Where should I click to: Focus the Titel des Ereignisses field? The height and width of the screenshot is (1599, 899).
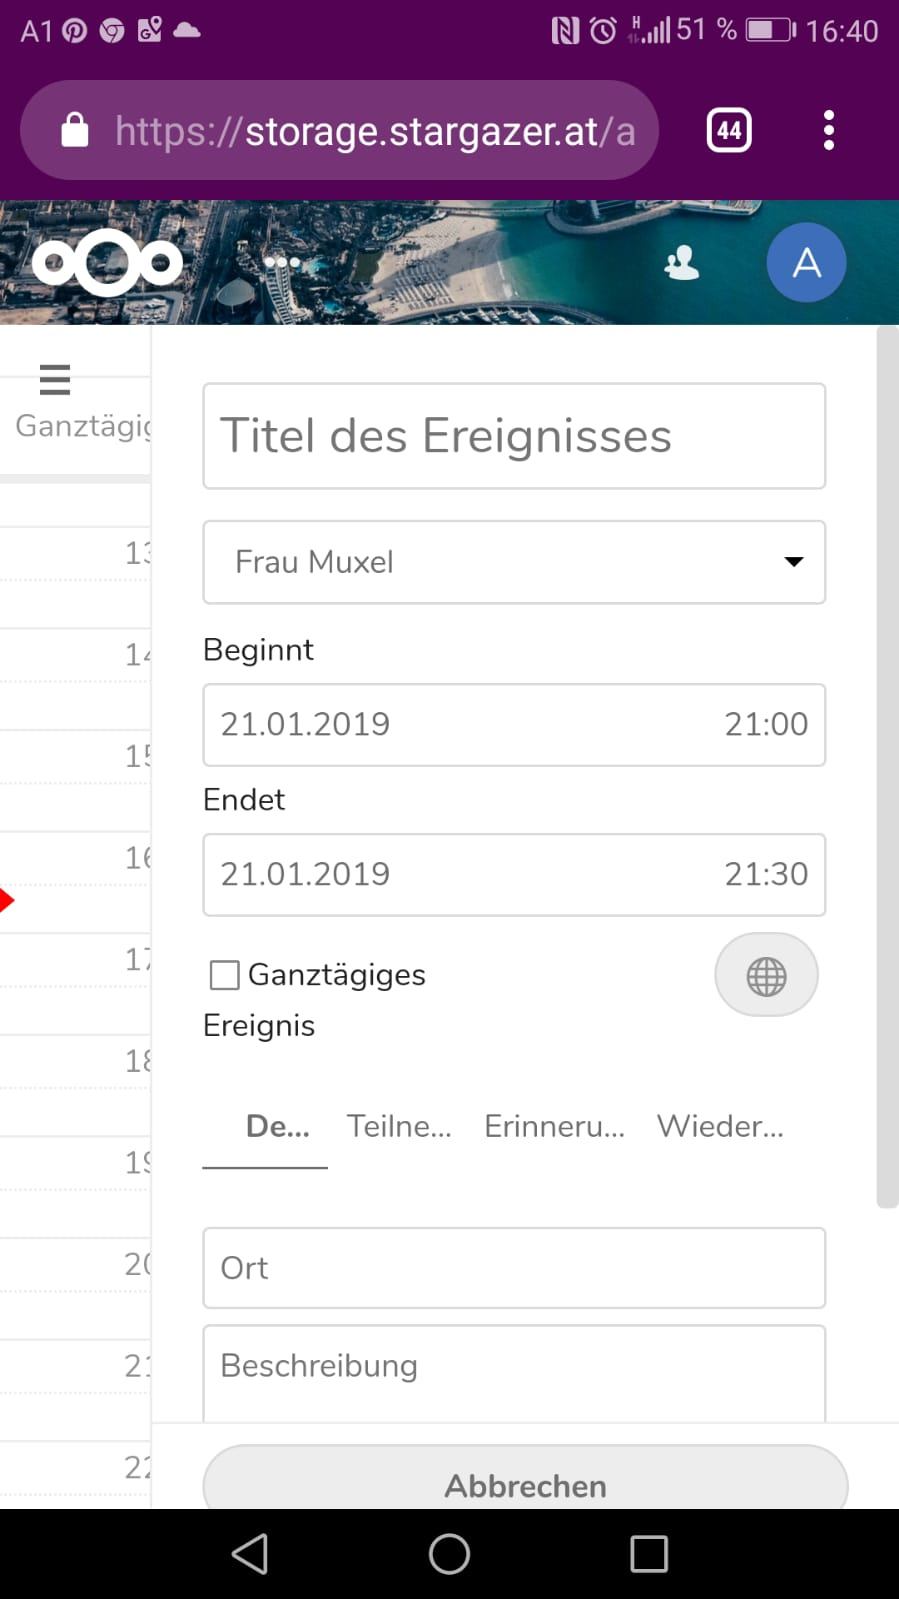[x=514, y=436]
